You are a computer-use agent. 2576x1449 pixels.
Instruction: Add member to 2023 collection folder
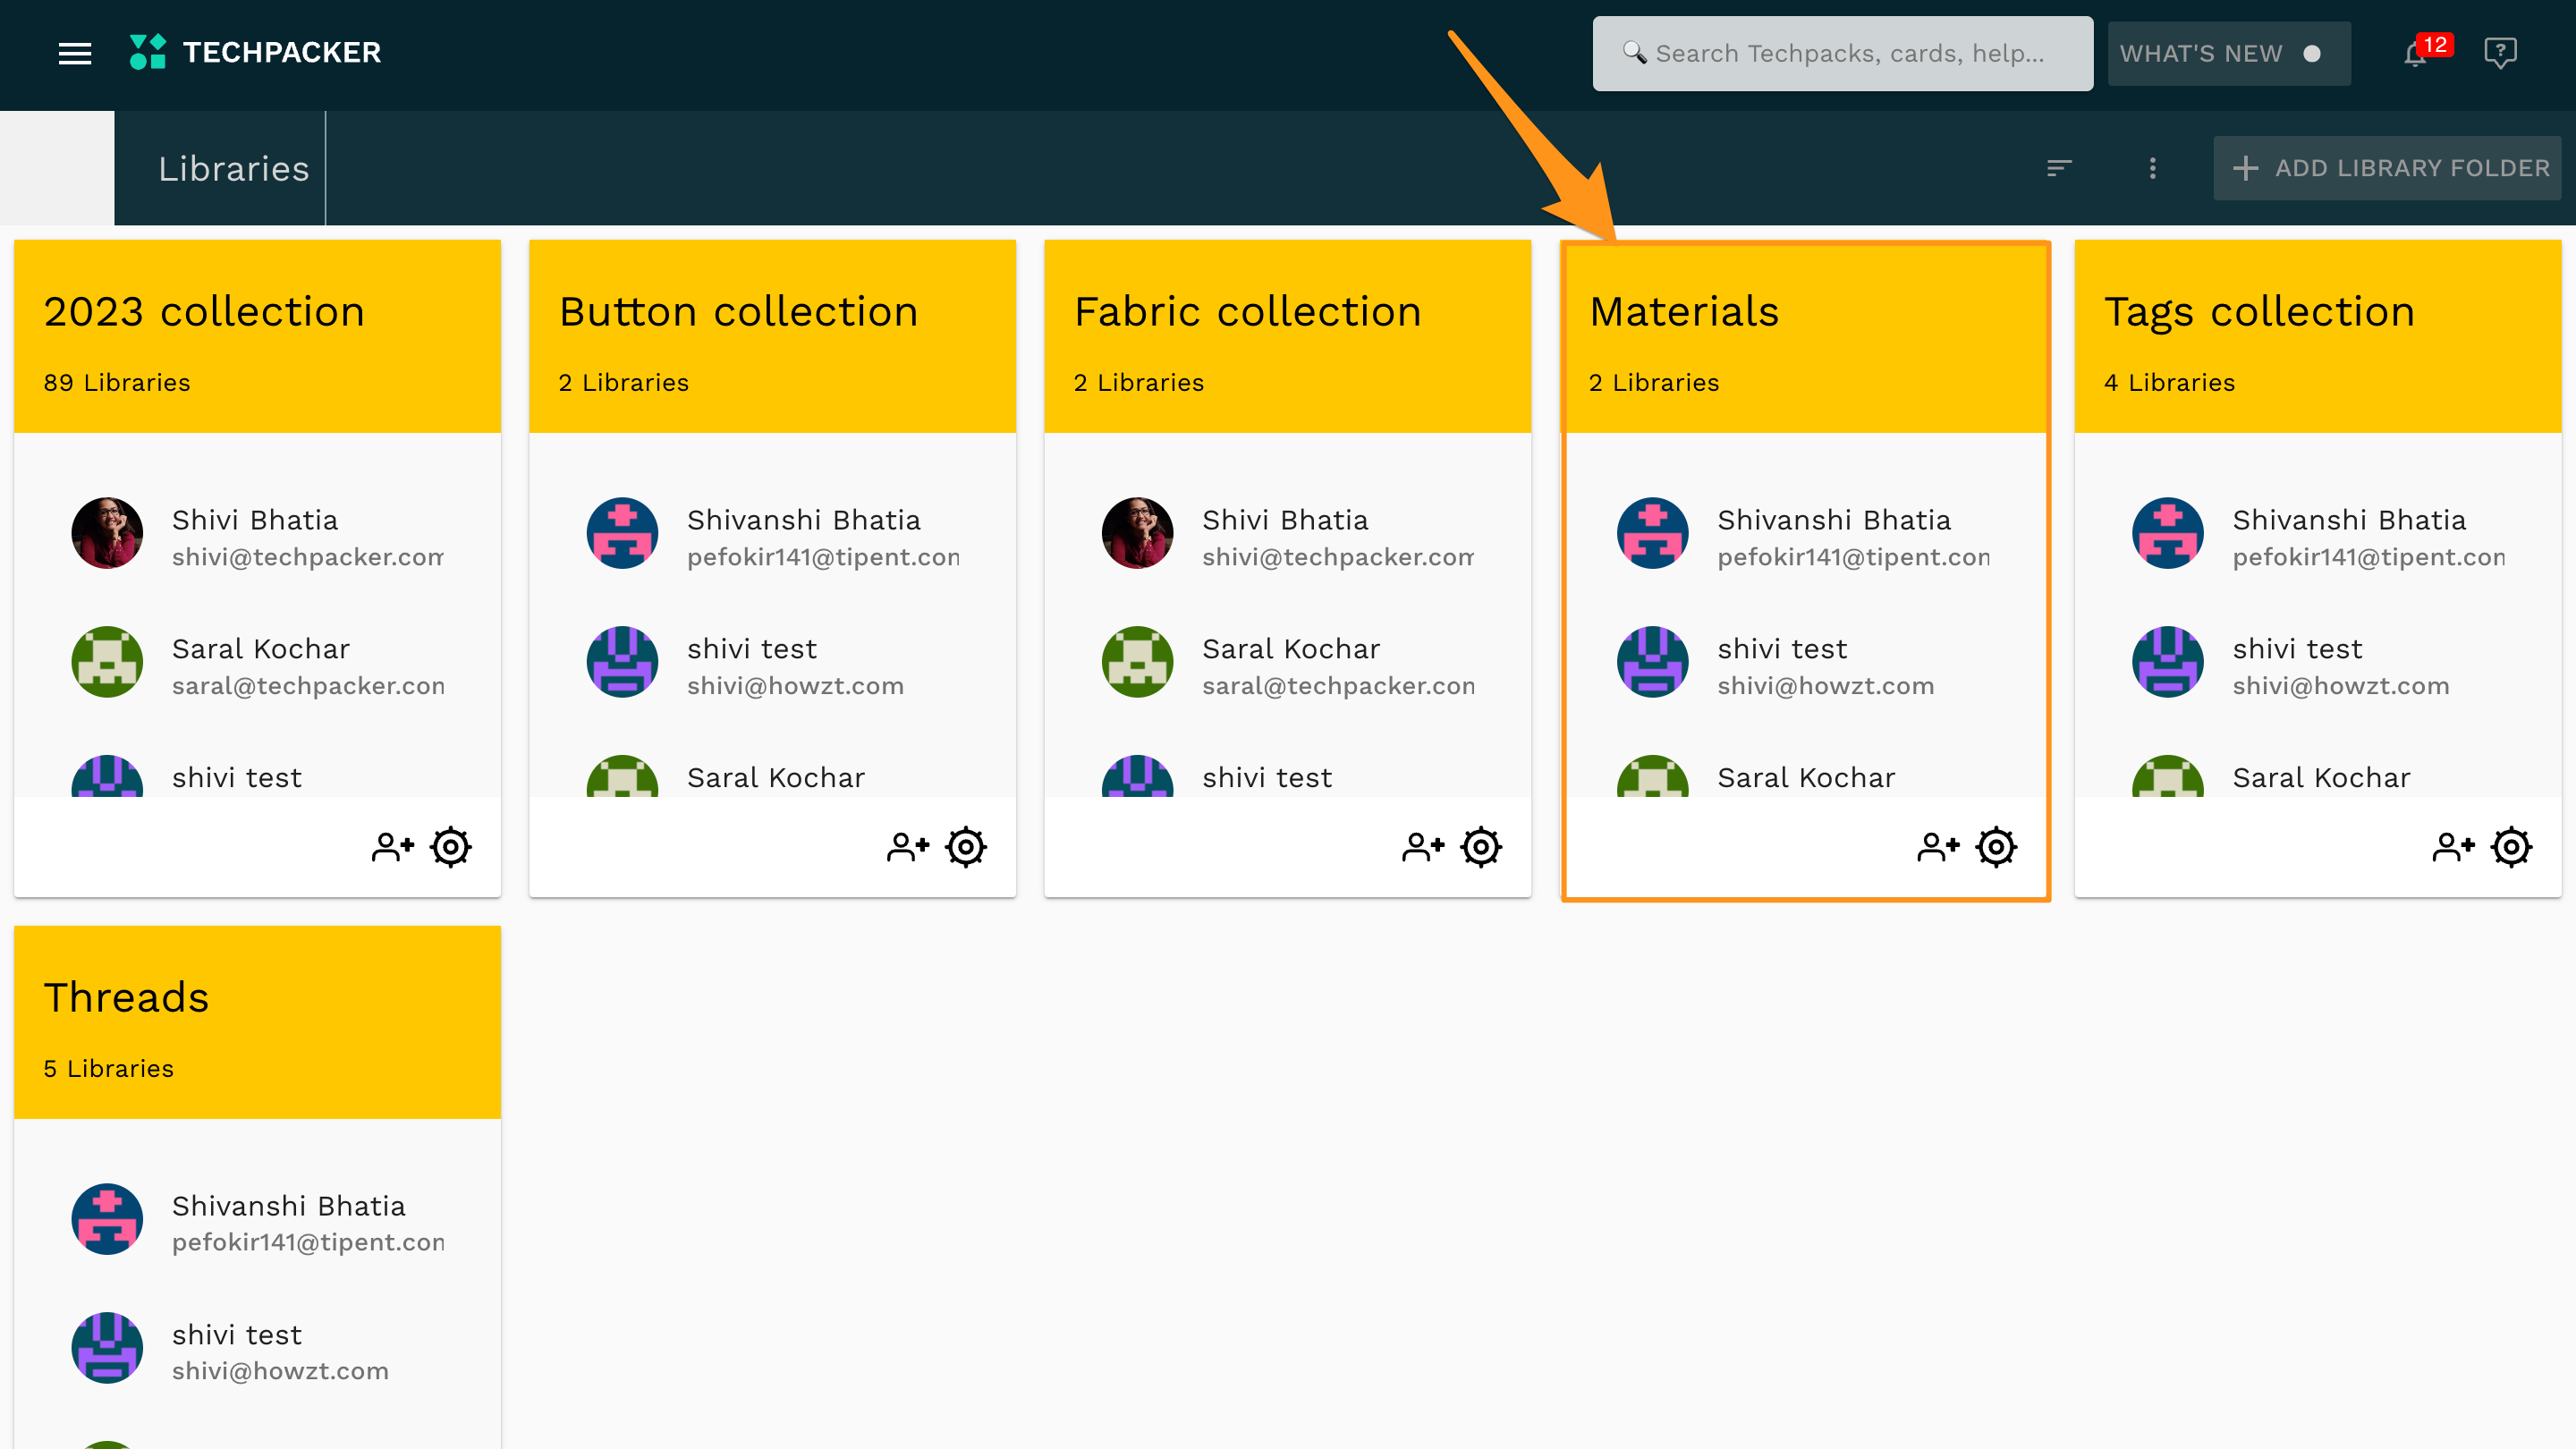[x=392, y=847]
